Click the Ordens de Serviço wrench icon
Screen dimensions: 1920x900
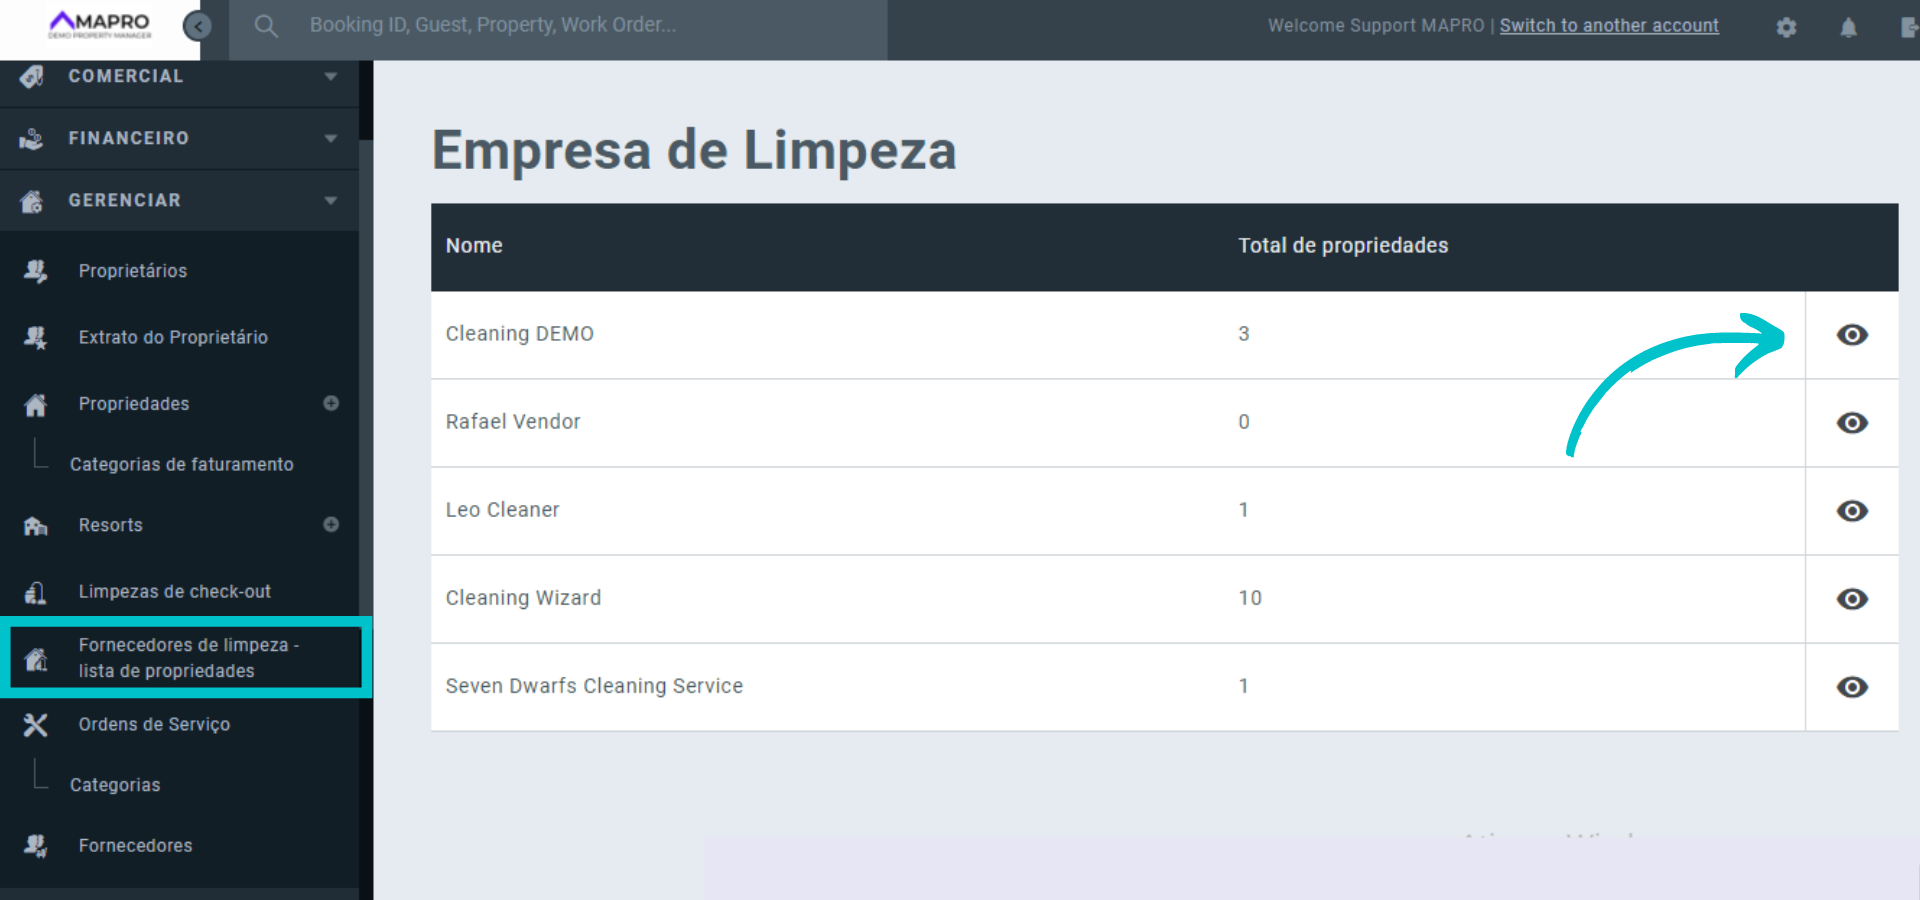(x=36, y=725)
